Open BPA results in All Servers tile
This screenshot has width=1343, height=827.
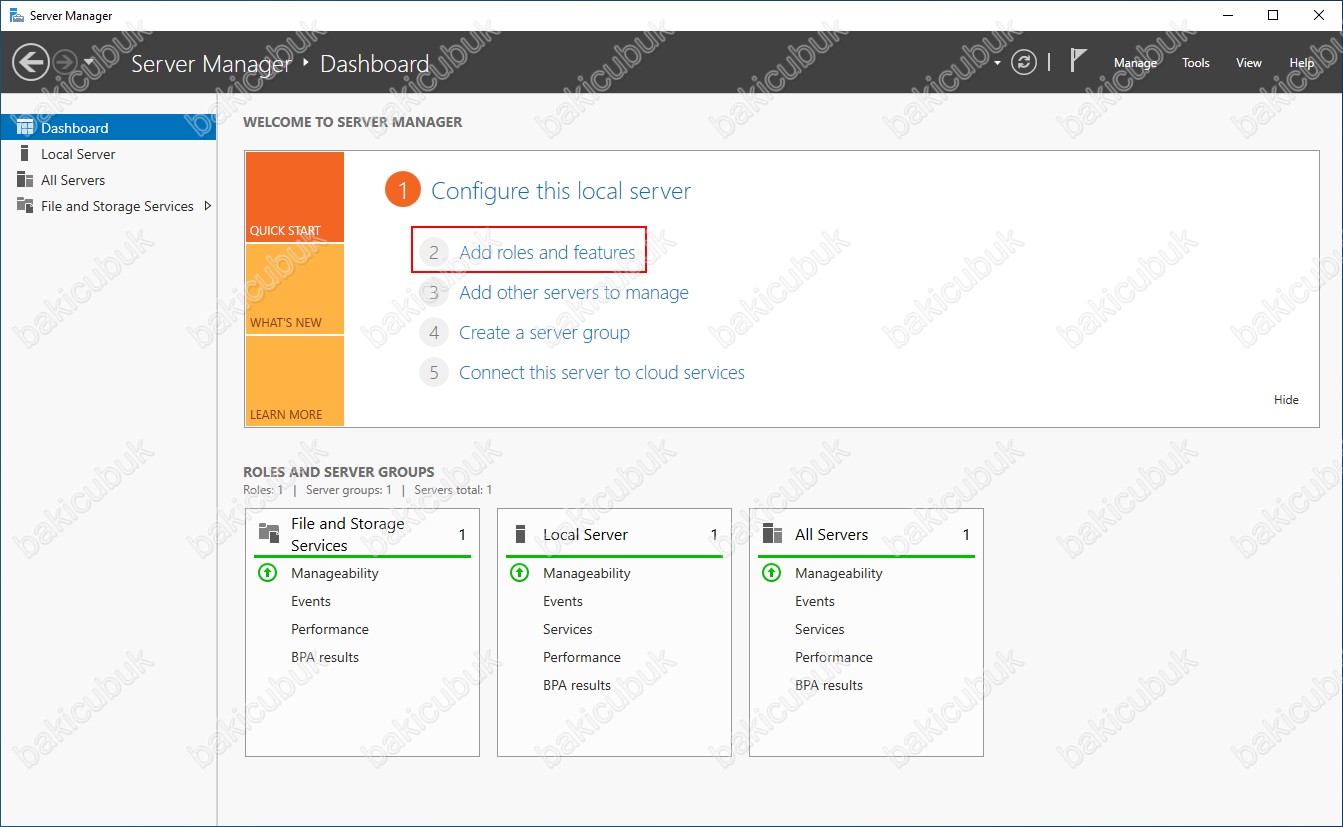click(829, 685)
